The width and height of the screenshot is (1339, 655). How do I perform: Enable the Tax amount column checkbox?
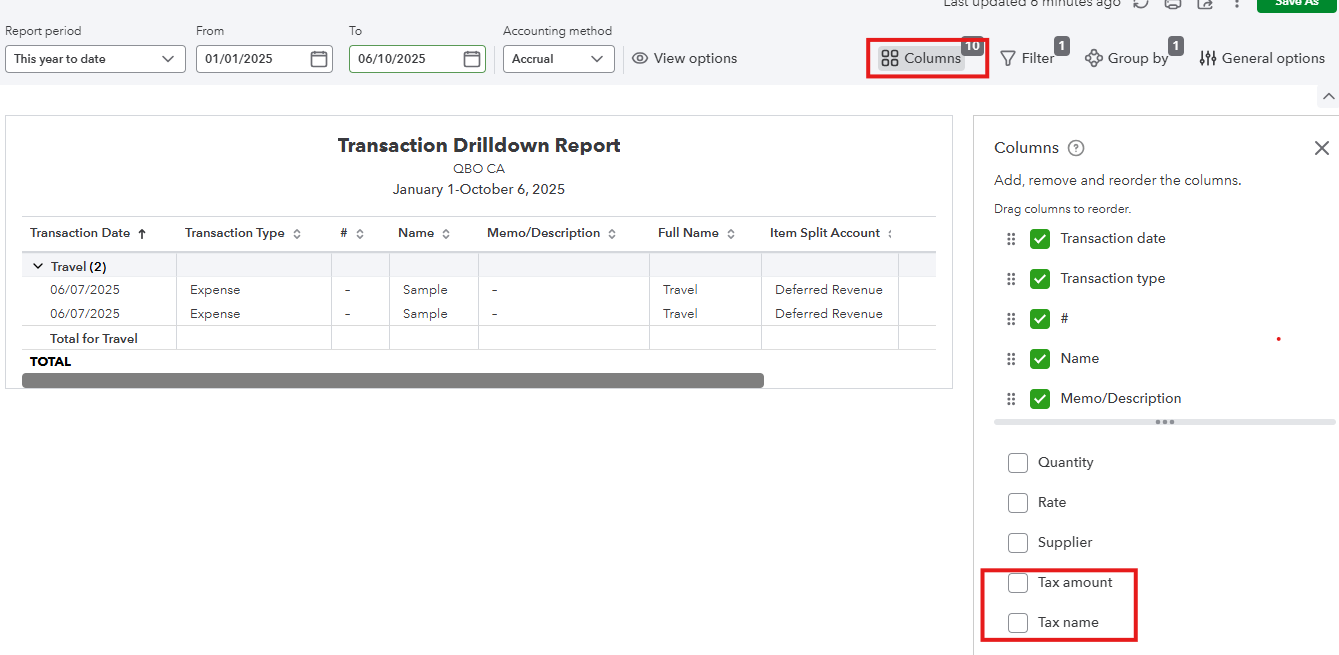1018,583
